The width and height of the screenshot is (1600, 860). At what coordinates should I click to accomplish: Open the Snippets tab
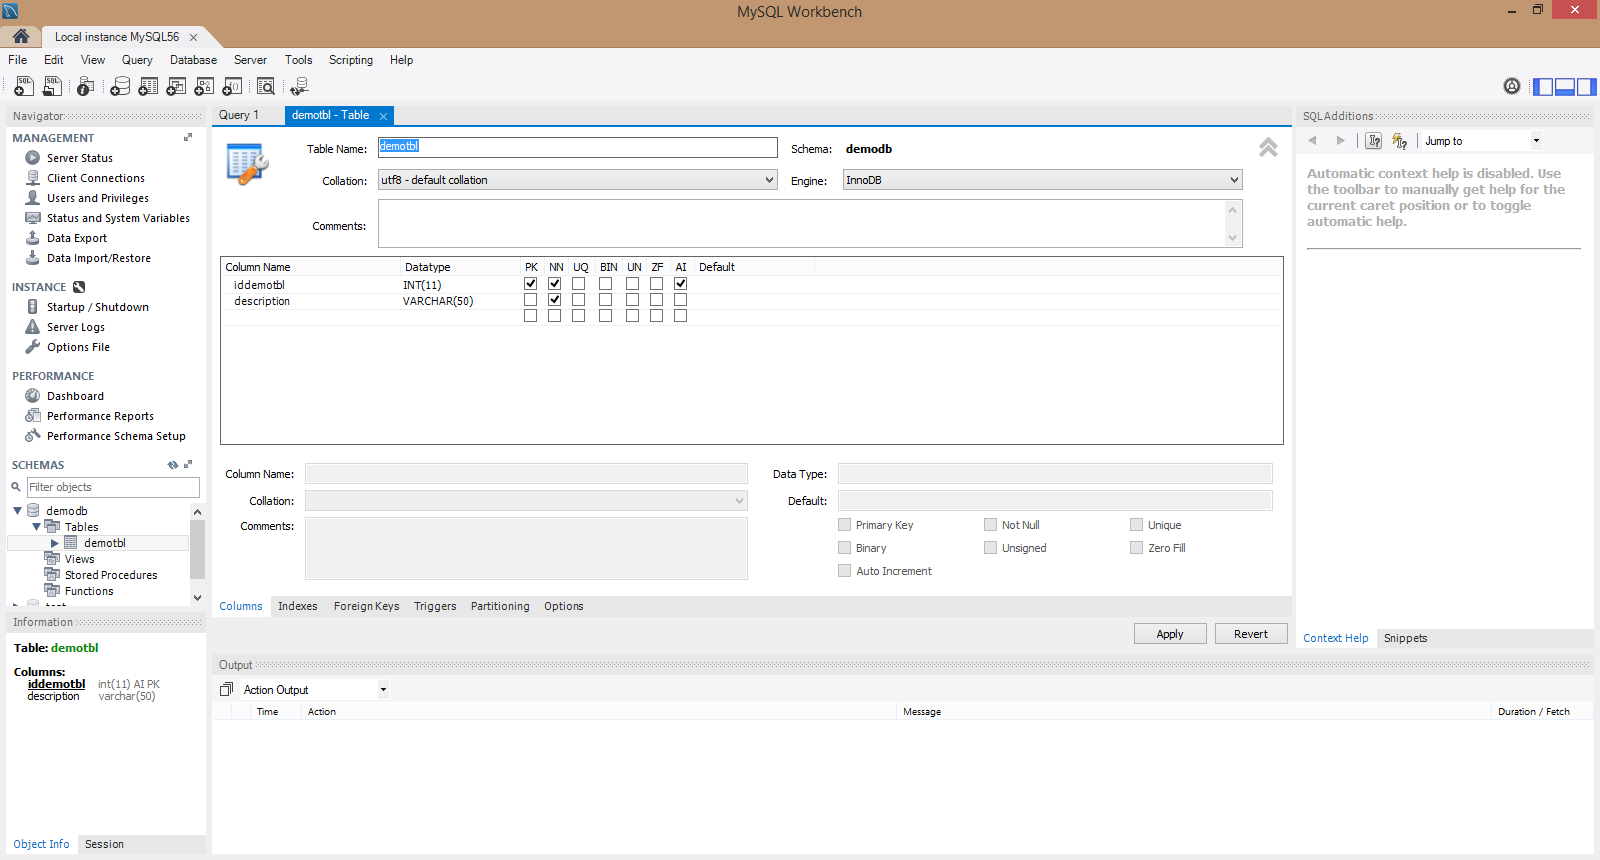point(1405,638)
